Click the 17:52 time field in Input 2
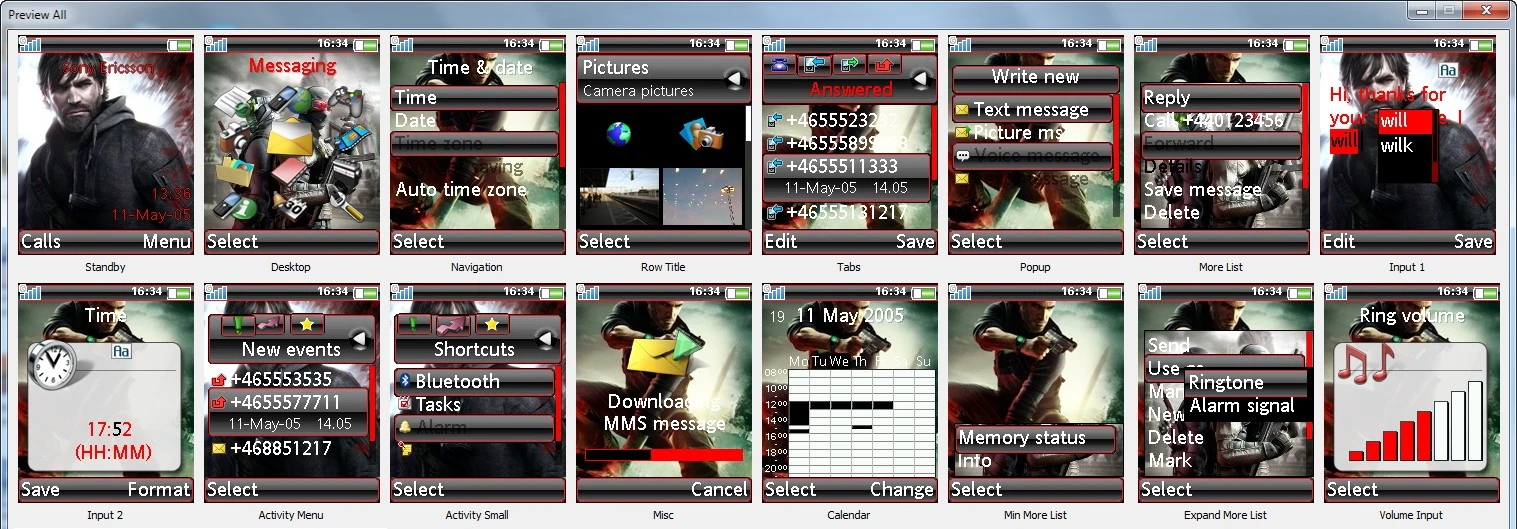Viewport: 1517px width, 529px height. pyautogui.click(x=110, y=429)
